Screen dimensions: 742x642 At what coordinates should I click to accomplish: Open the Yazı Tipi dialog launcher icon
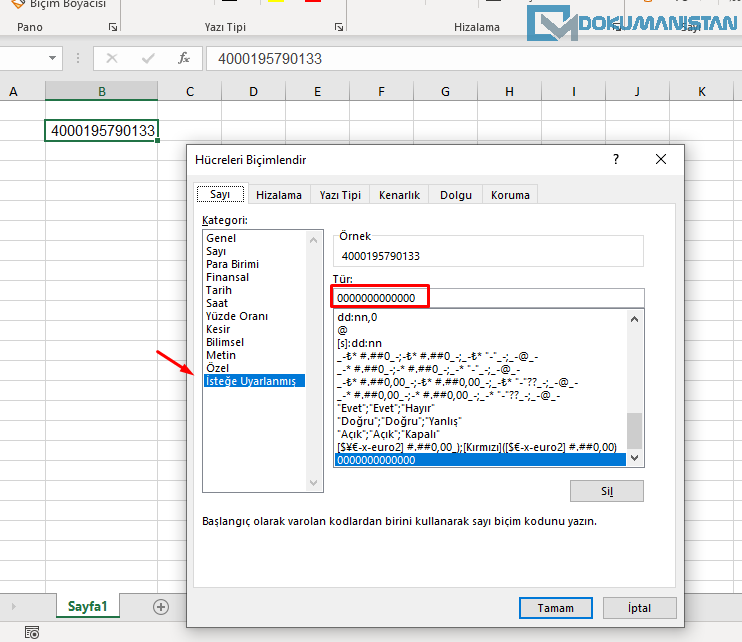(x=339, y=27)
